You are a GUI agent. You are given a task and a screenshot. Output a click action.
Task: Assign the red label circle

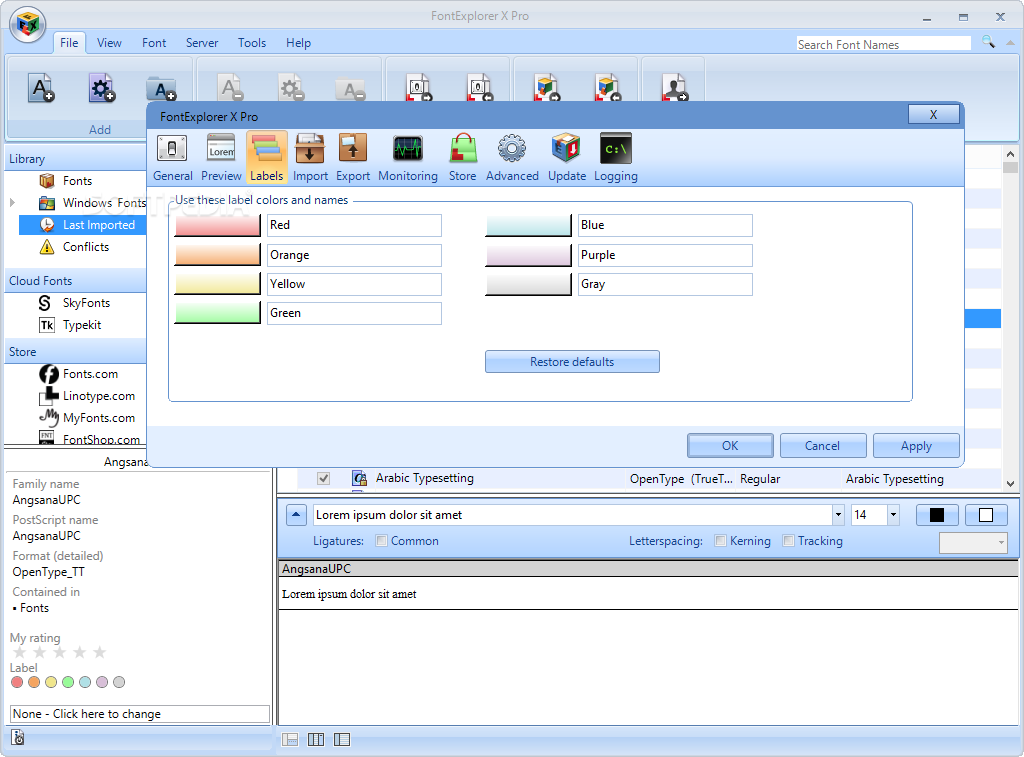17,682
